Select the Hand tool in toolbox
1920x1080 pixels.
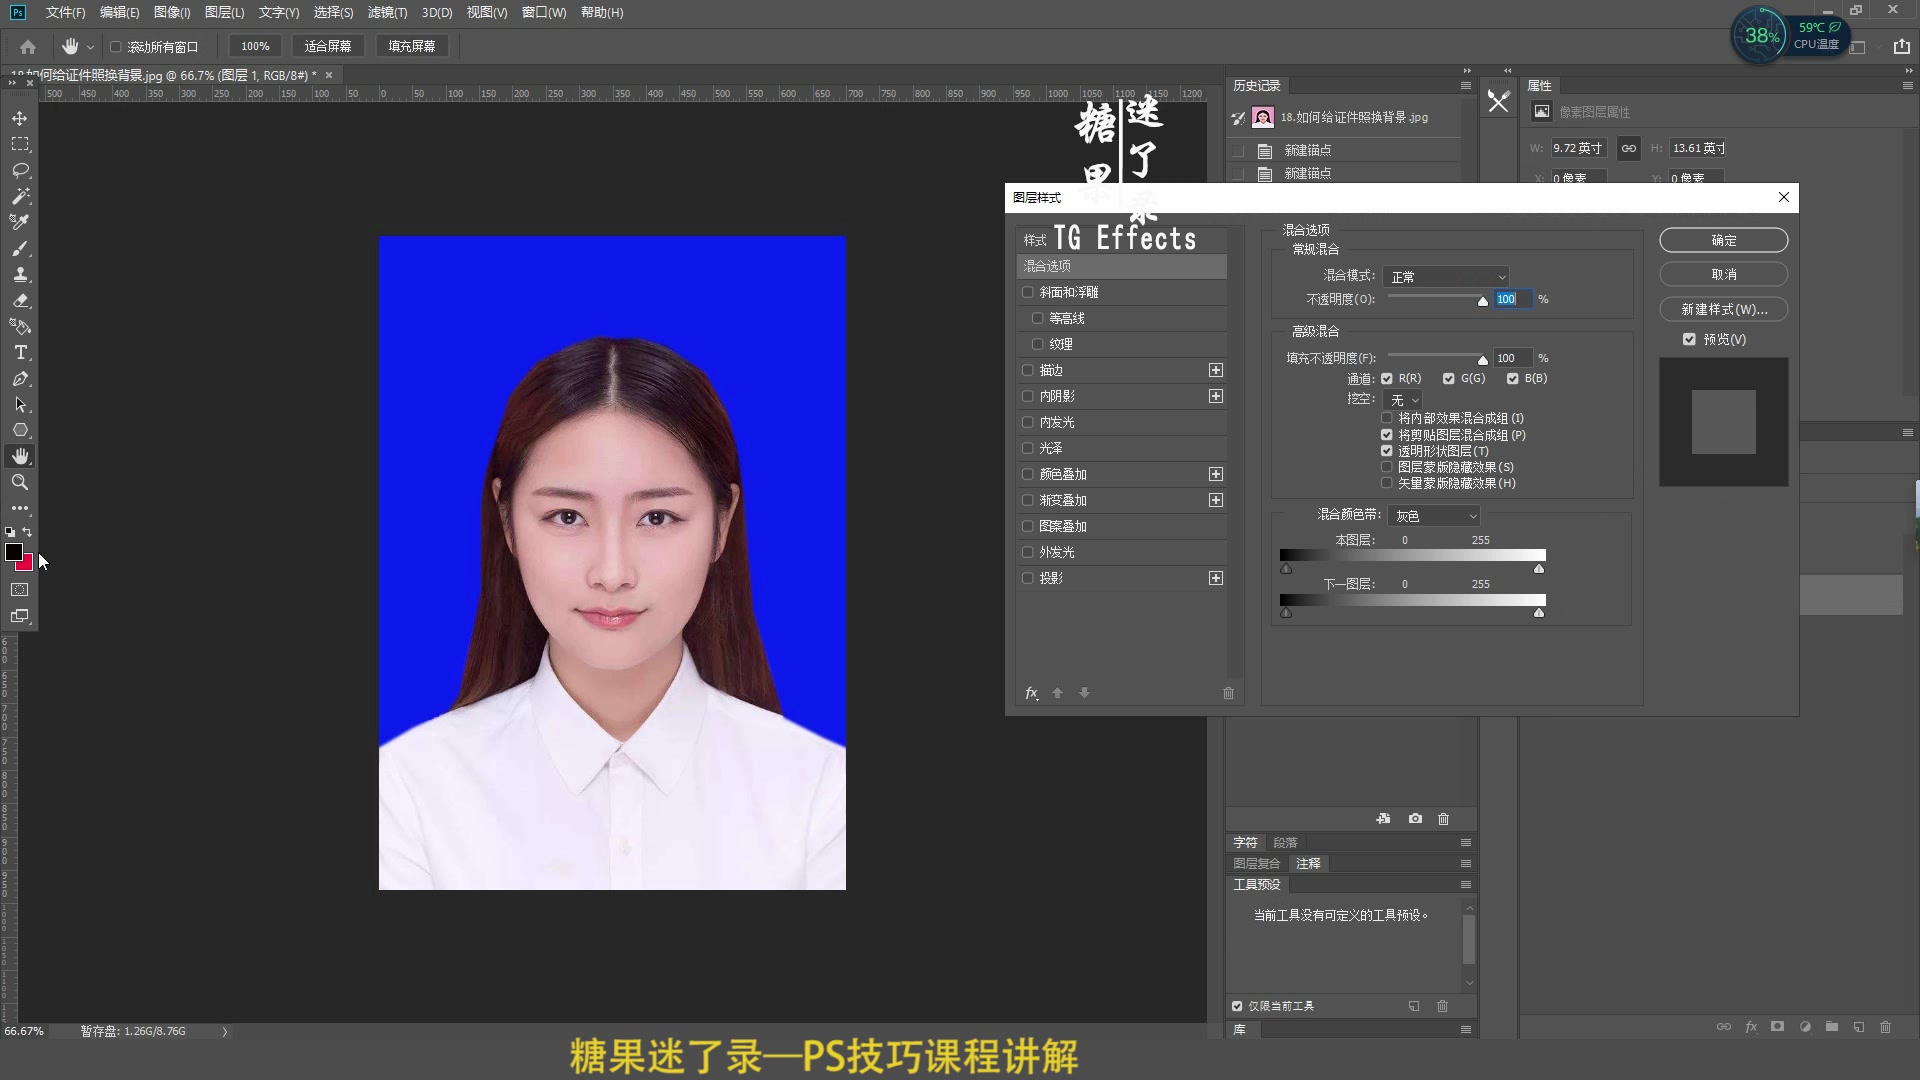coord(20,456)
